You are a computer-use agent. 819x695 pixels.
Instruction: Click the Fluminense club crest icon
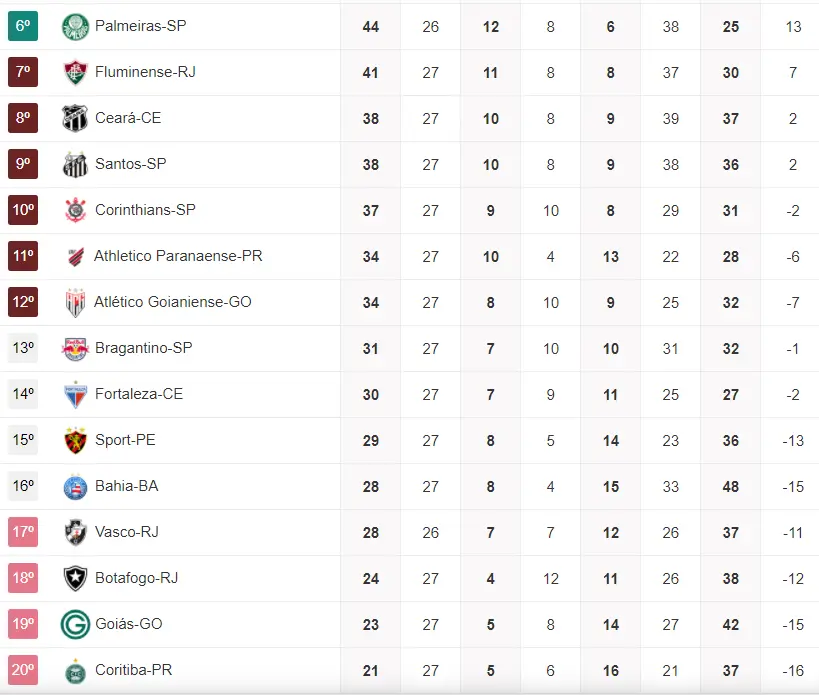(75, 72)
